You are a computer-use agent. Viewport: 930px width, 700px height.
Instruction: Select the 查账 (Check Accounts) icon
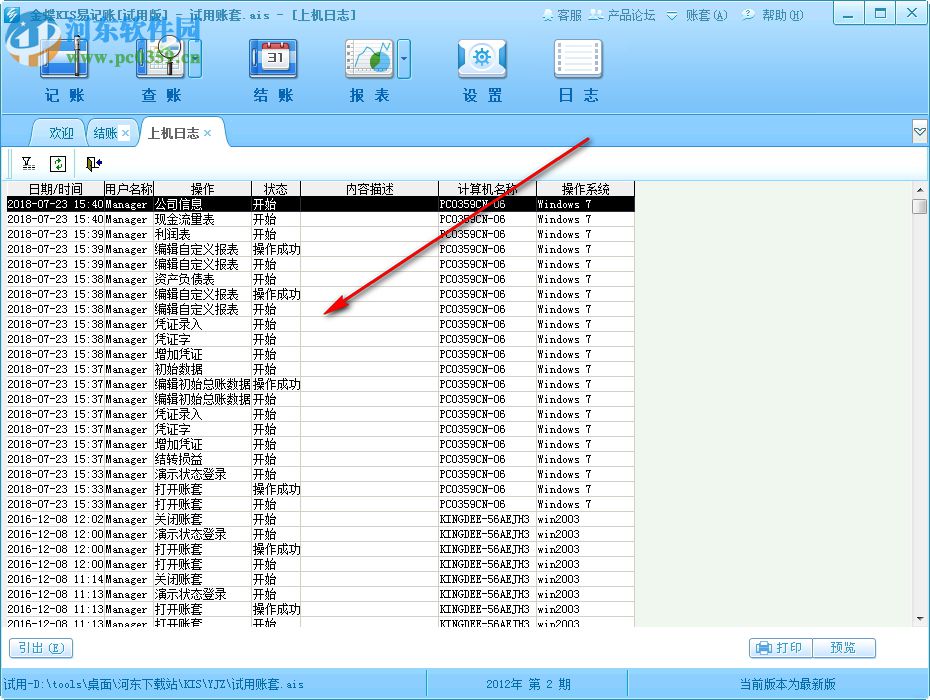pos(158,60)
